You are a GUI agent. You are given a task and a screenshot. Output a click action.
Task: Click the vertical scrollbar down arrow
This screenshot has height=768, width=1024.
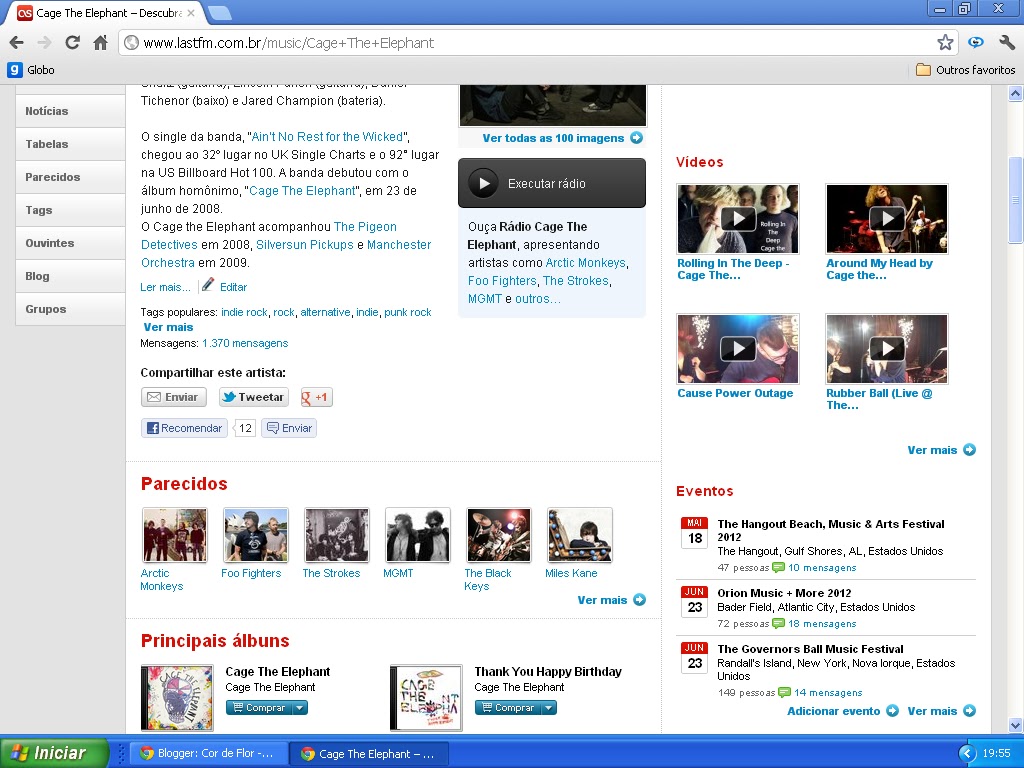click(x=1016, y=726)
